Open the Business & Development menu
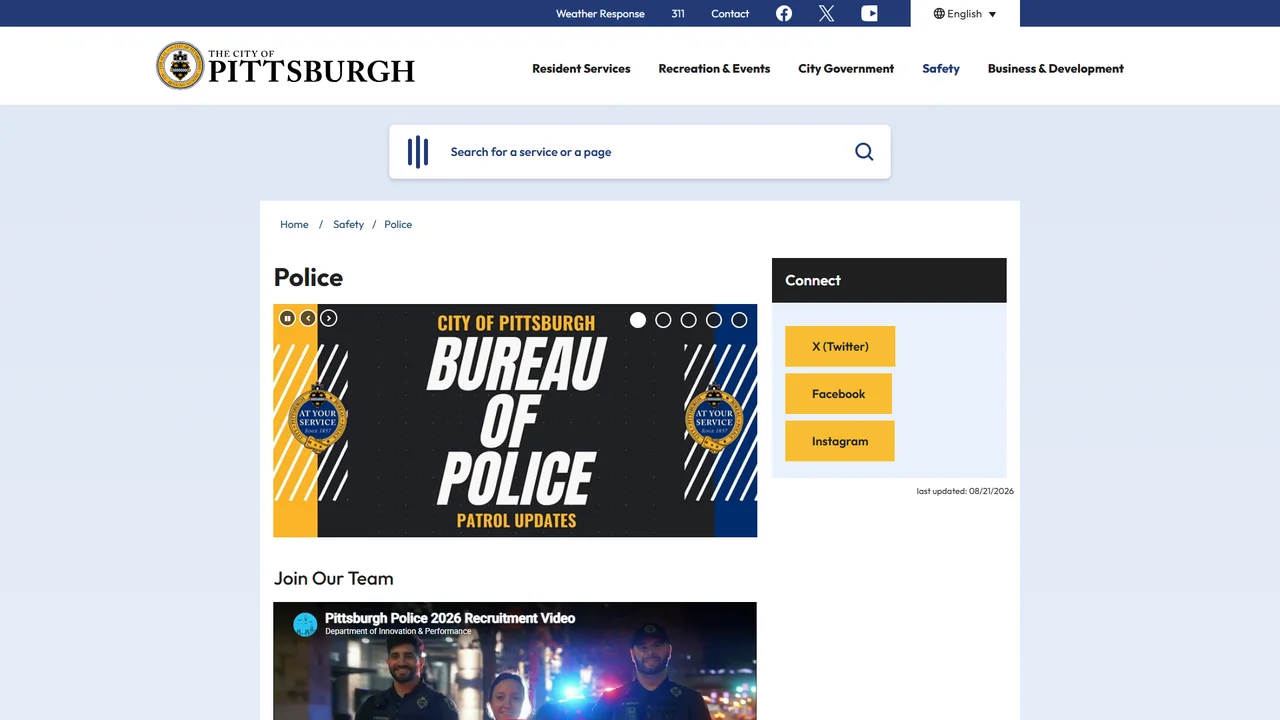Image resolution: width=1280 pixels, height=720 pixels. [1056, 69]
